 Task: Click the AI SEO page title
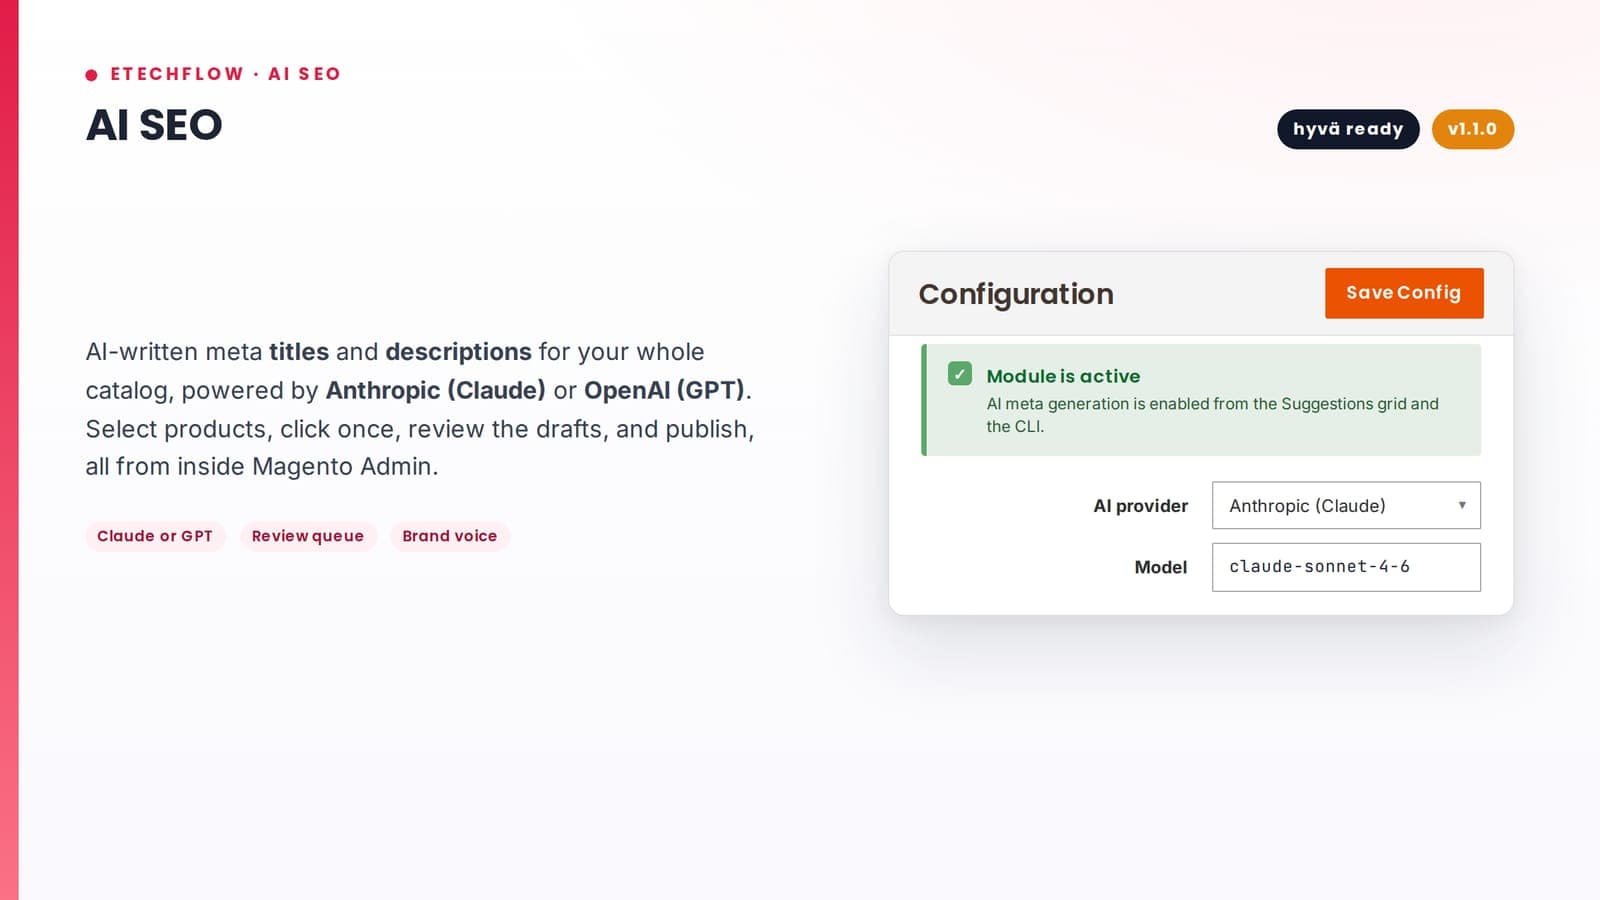pyautogui.click(x=154, y=125)
